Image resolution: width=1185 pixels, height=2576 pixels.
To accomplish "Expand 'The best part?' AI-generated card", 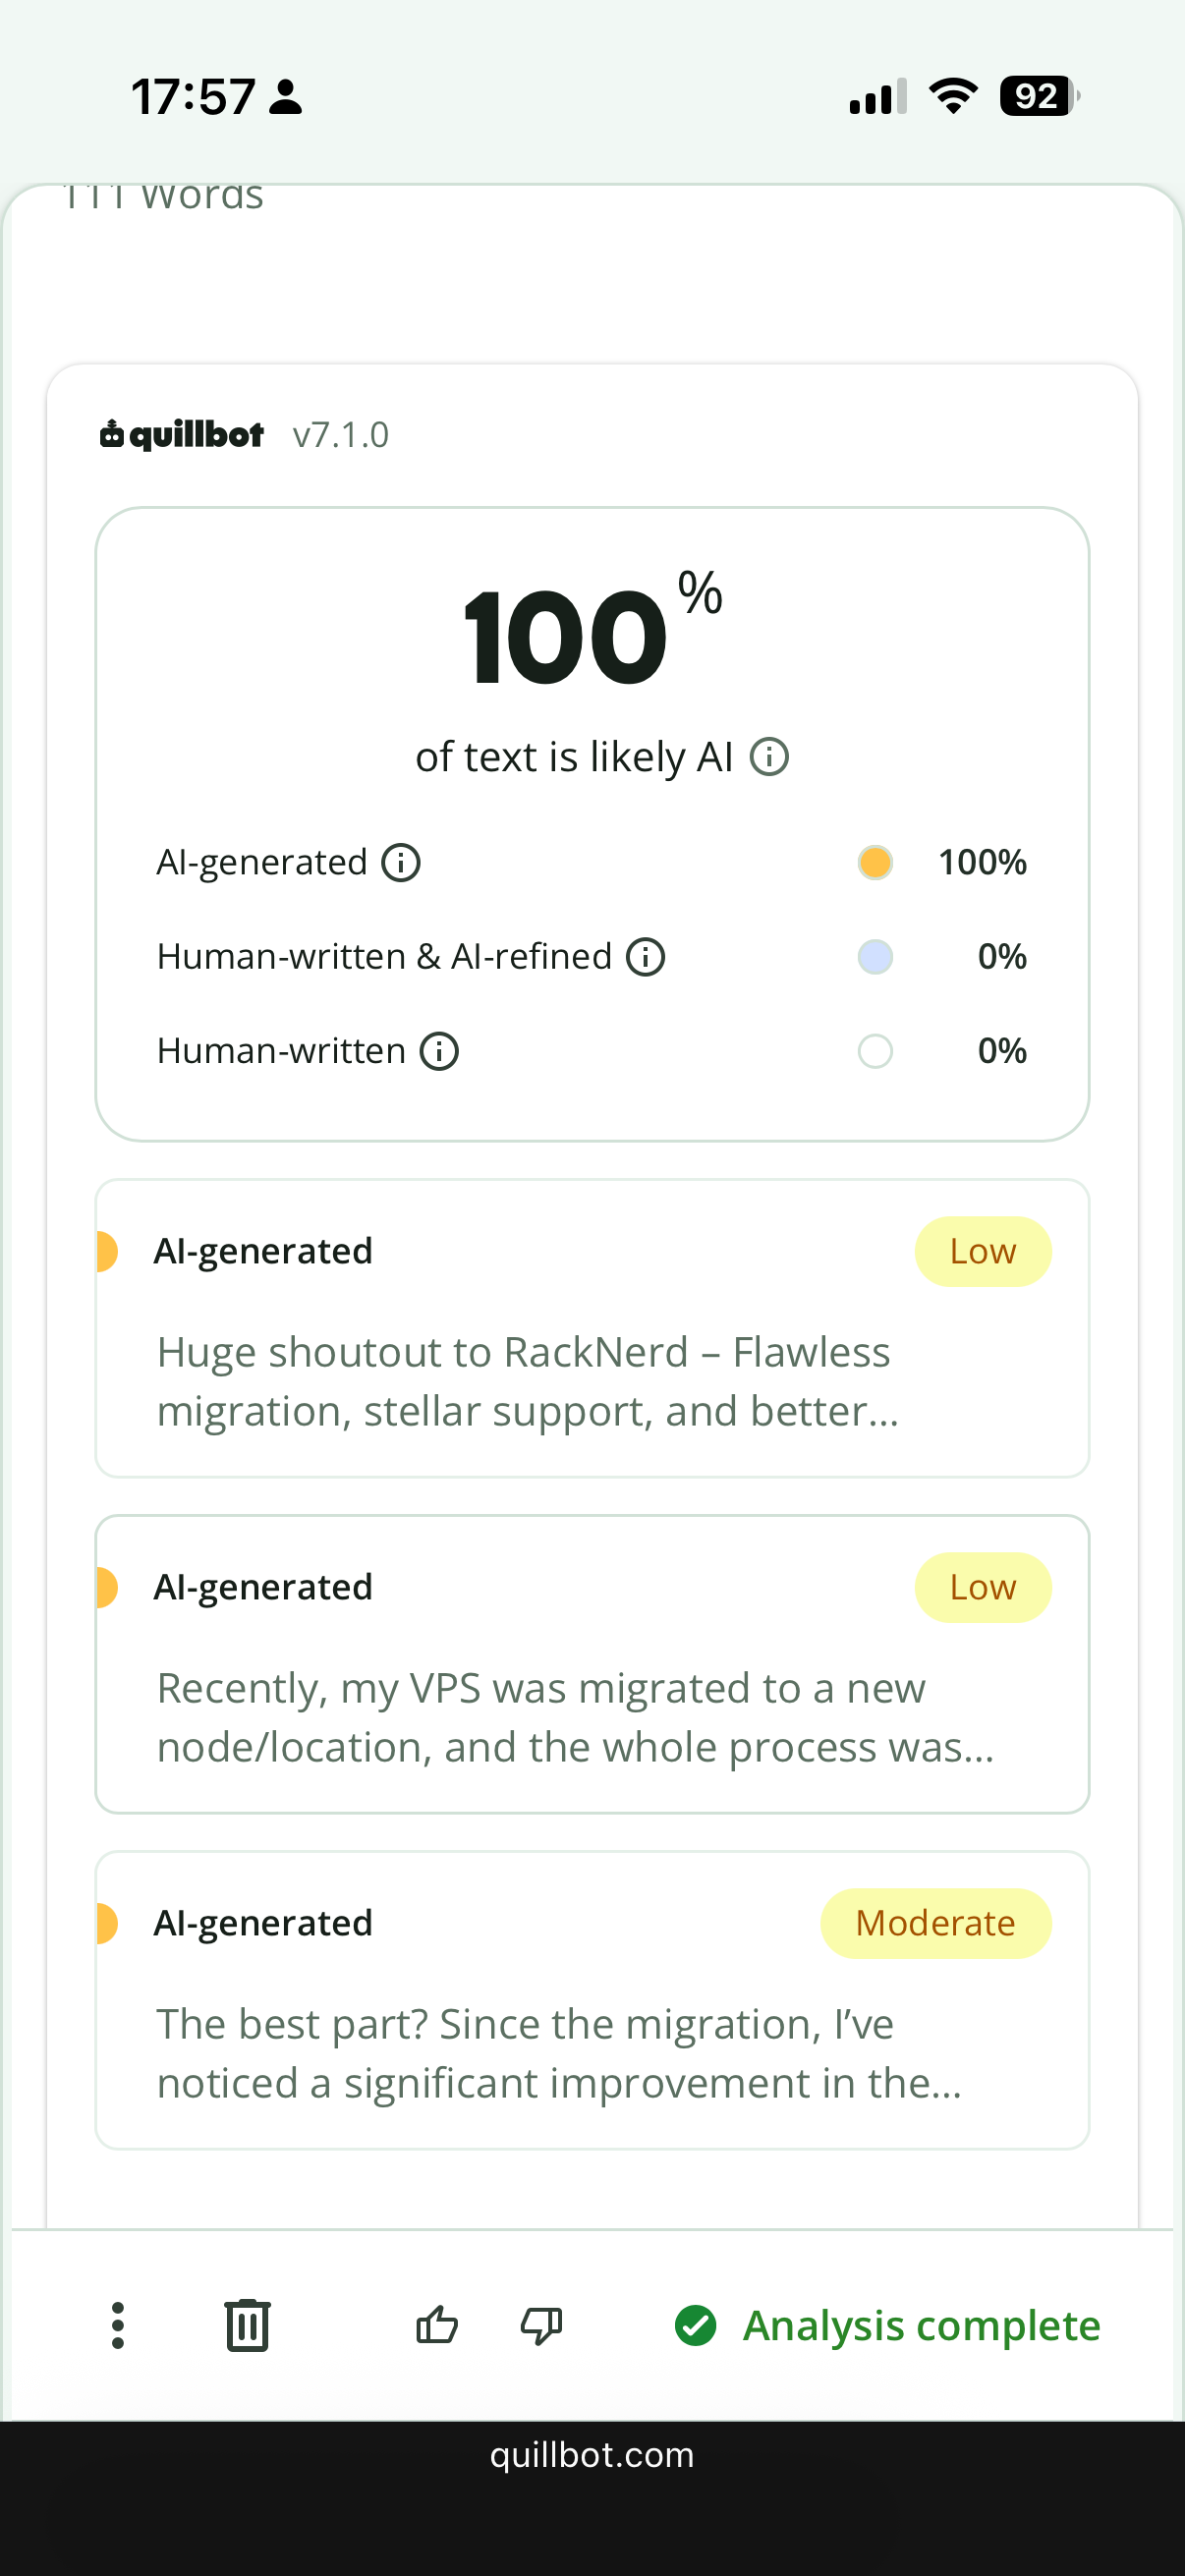I will pyautogui.click(x=592, y=2000).
